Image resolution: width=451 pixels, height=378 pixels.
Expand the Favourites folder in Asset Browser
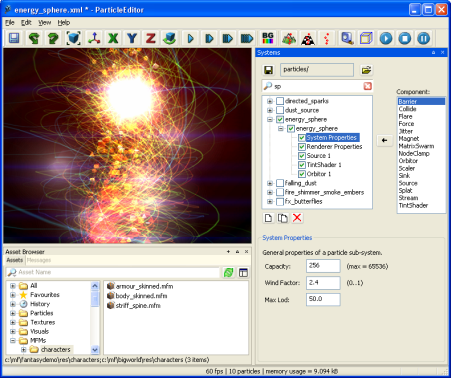(x=13, y=295)
